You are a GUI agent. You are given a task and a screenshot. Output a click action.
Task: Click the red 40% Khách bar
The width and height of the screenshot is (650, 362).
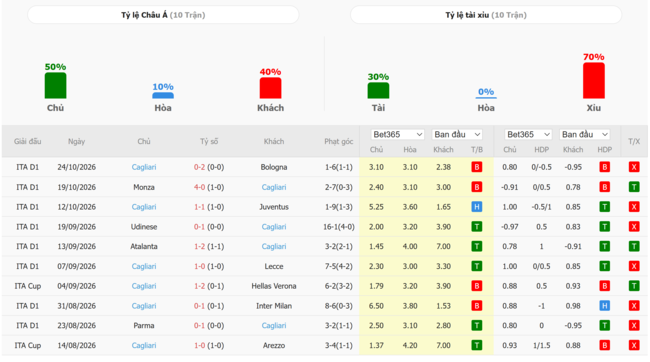pyautogui.click(x=270, y=88)
